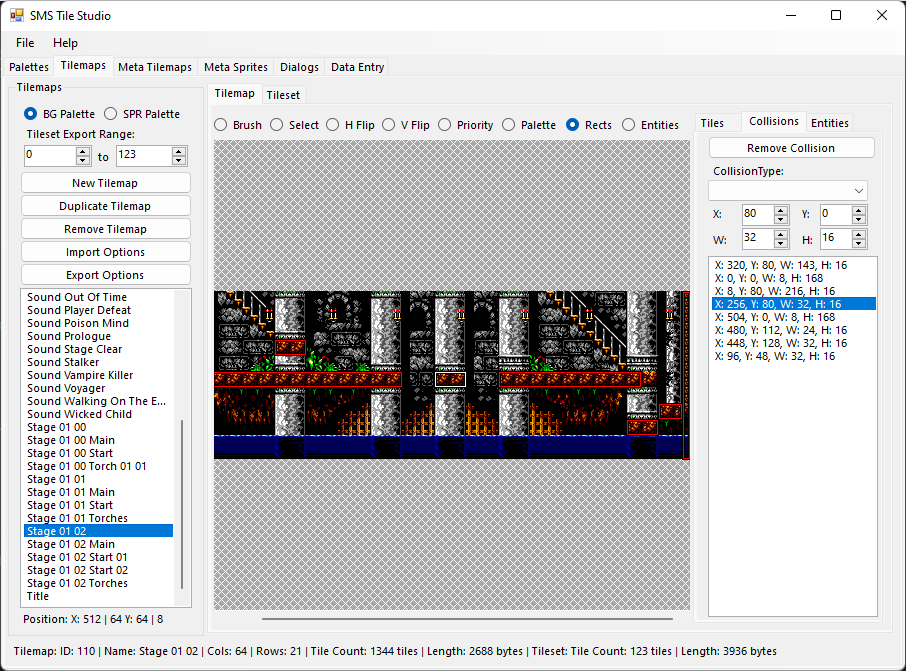Screen dimensions: 906x671
Task: Increment the collision W value
Action: pos(781,234)
